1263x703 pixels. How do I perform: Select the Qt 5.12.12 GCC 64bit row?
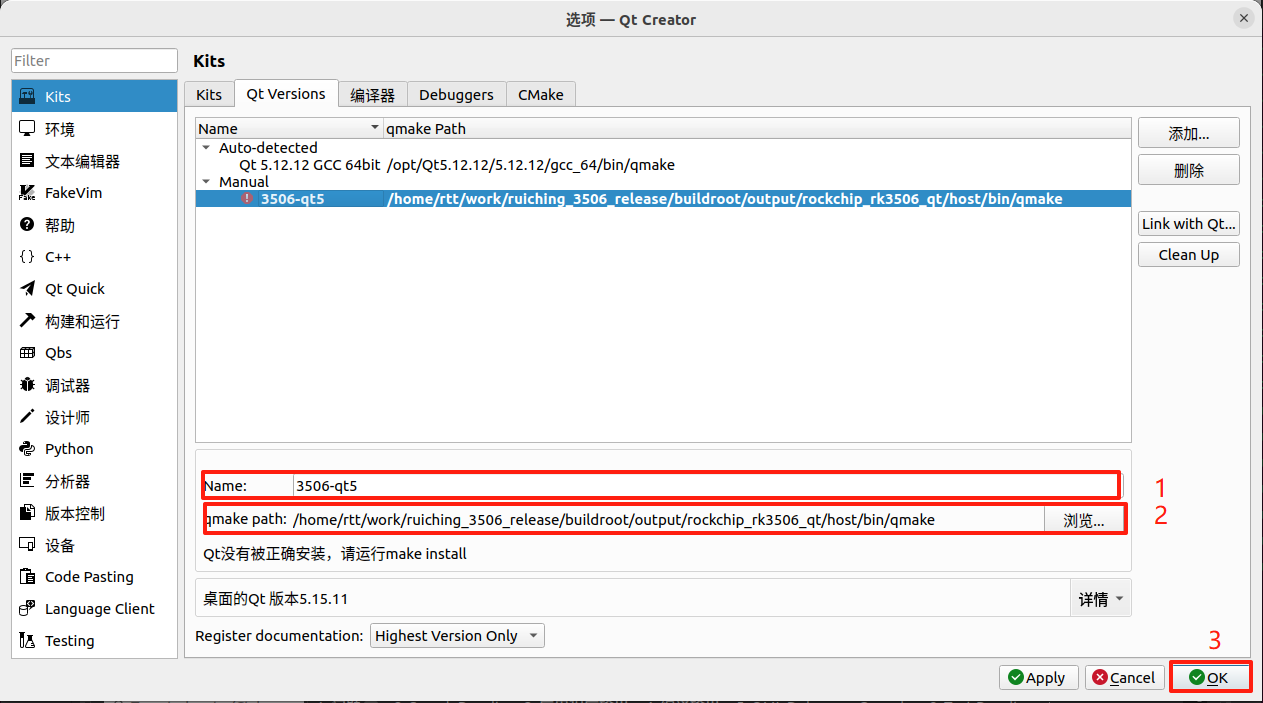(x=310, y=165)
